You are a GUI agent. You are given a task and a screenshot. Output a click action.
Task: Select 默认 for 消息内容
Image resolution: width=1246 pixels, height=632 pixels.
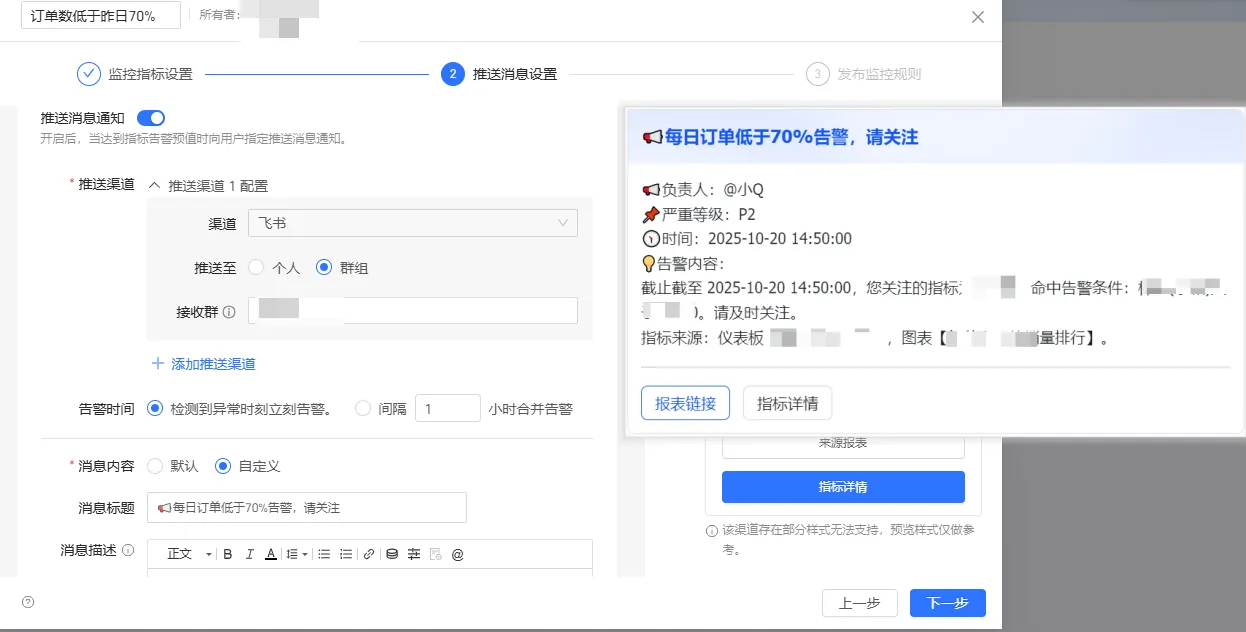coord(156,465)
